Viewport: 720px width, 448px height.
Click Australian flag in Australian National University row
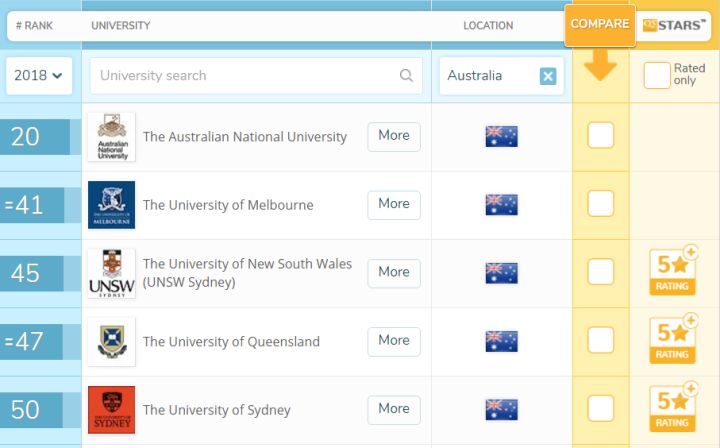pyautogui.click(x=501, y=136)
